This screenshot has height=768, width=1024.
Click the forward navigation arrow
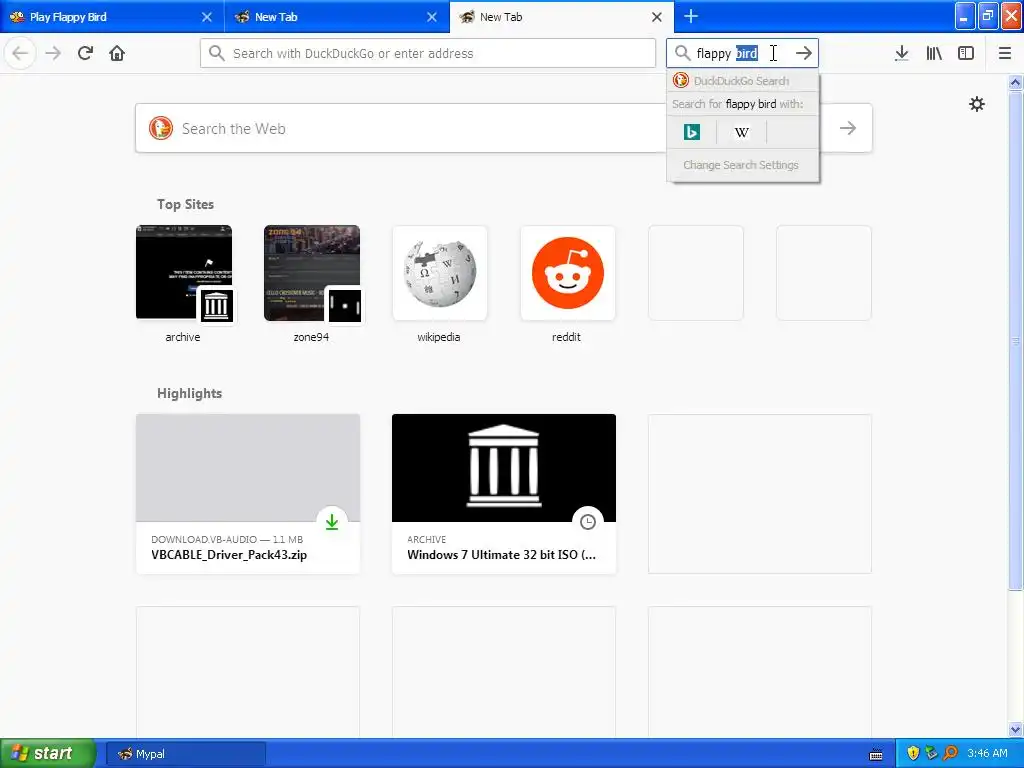[53, 53]
